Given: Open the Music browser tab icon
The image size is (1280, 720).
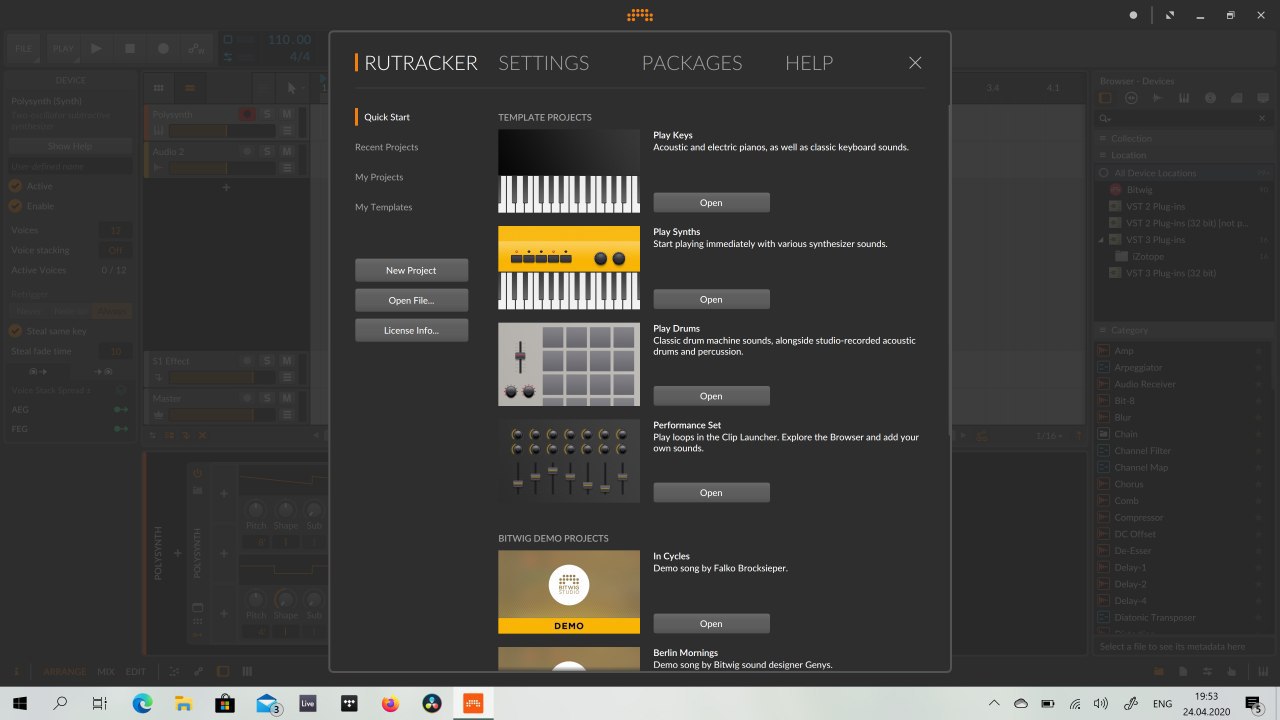Looking at the screenshot, I should tap(1211, 98).
